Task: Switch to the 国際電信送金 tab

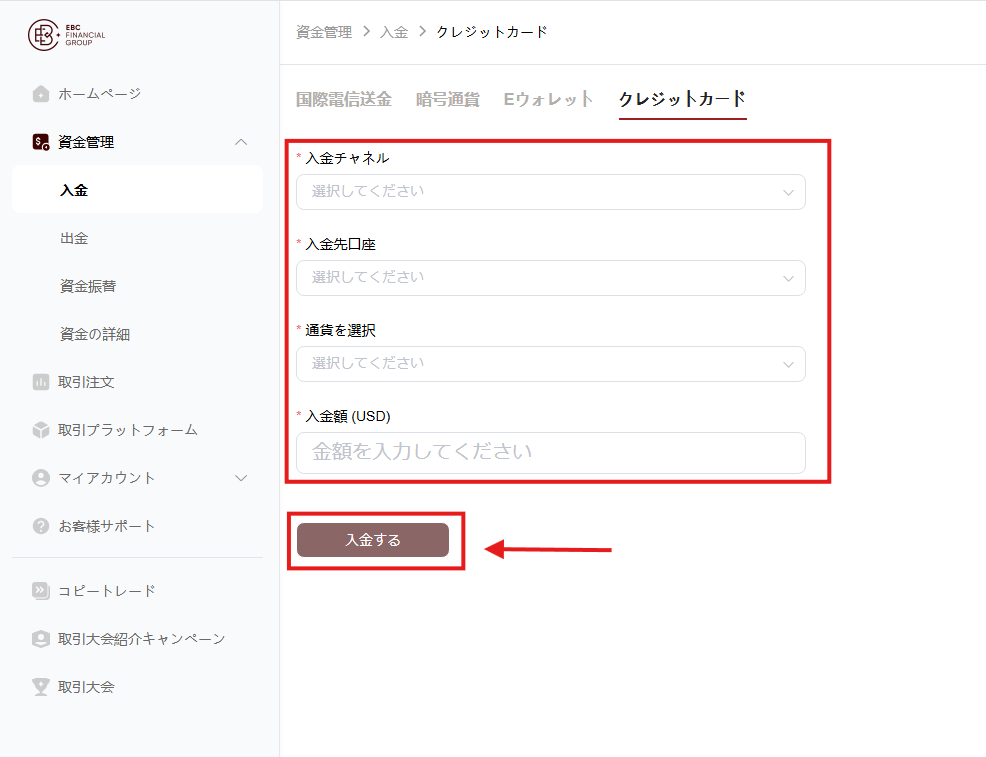Action: 344,99
